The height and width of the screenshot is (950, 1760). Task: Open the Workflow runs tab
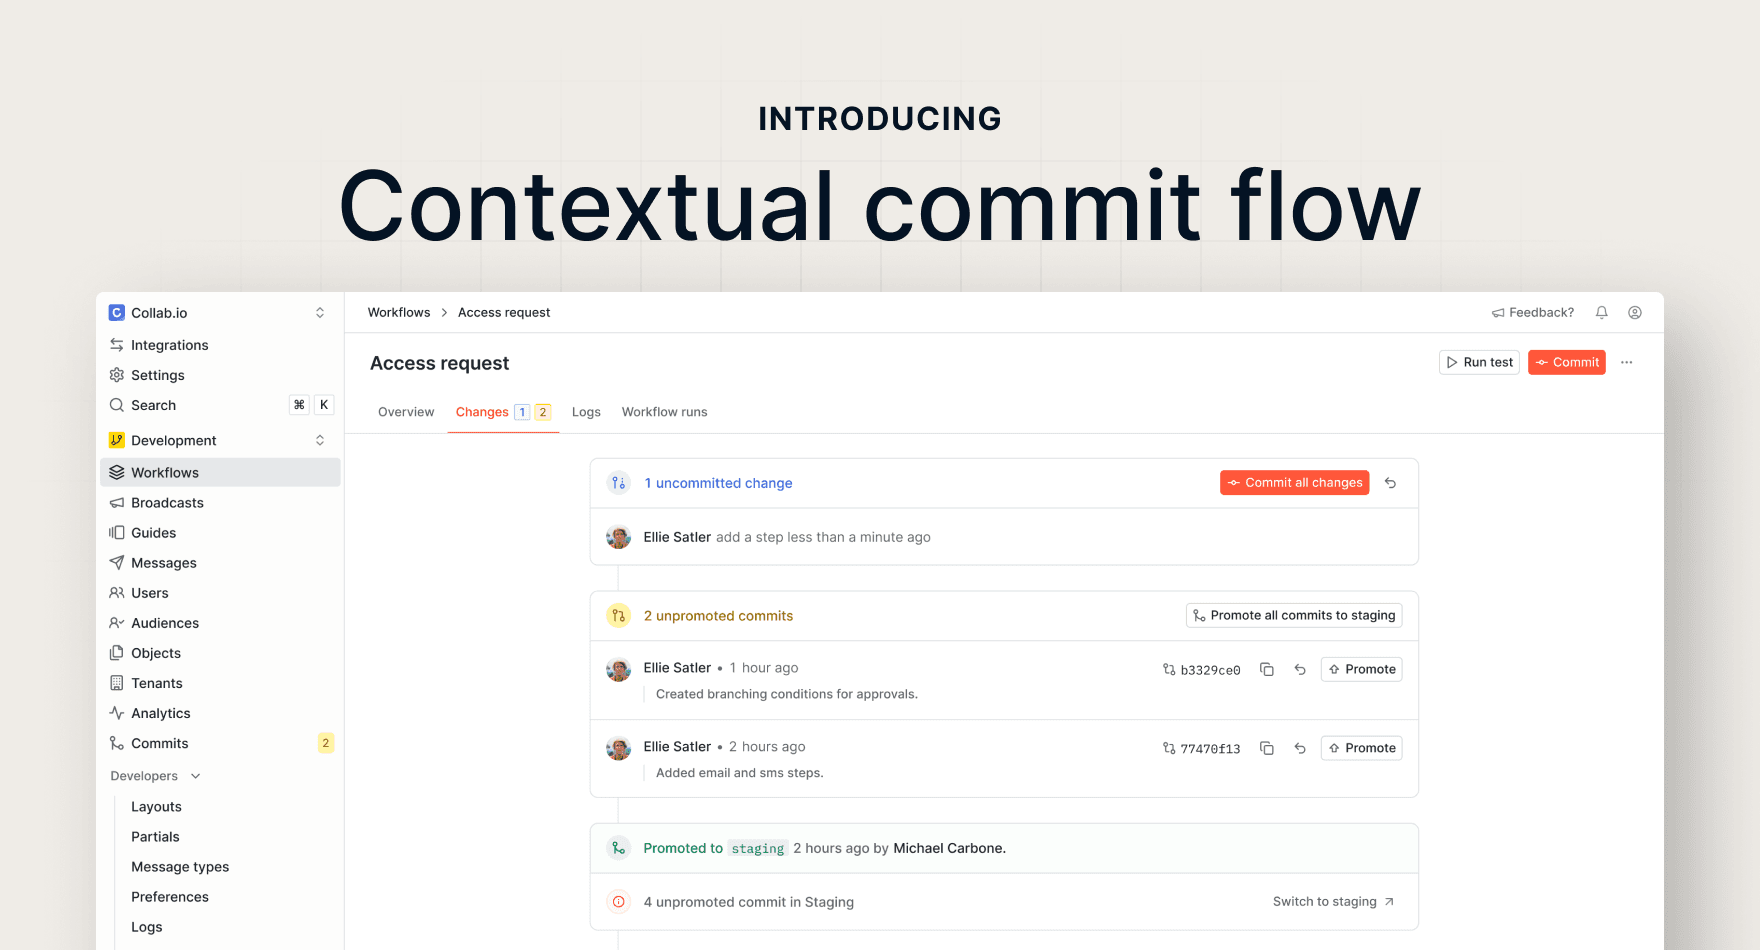pos(664,412)
